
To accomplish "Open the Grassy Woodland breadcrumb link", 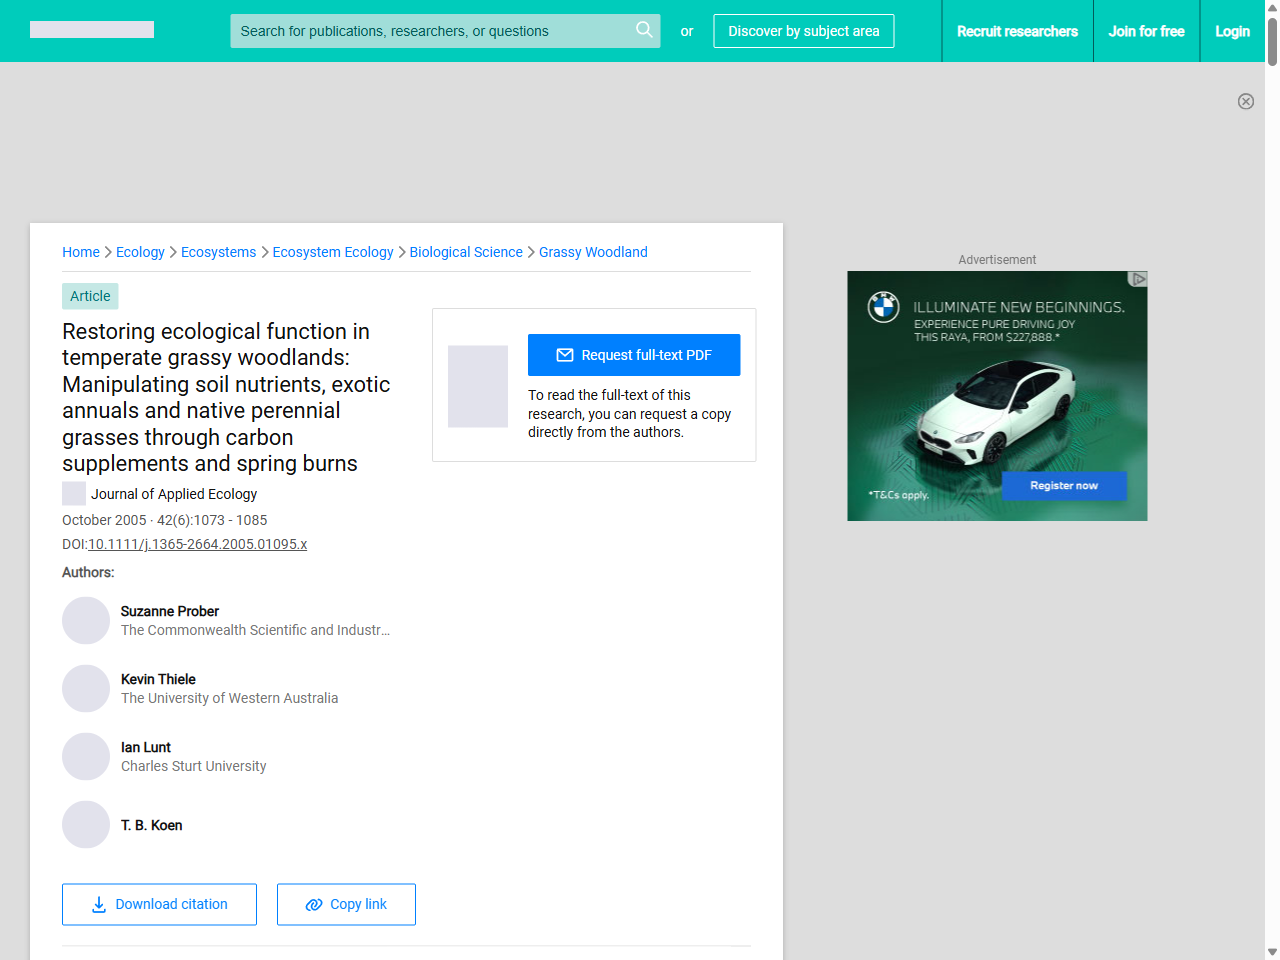I will click(593, 252).
